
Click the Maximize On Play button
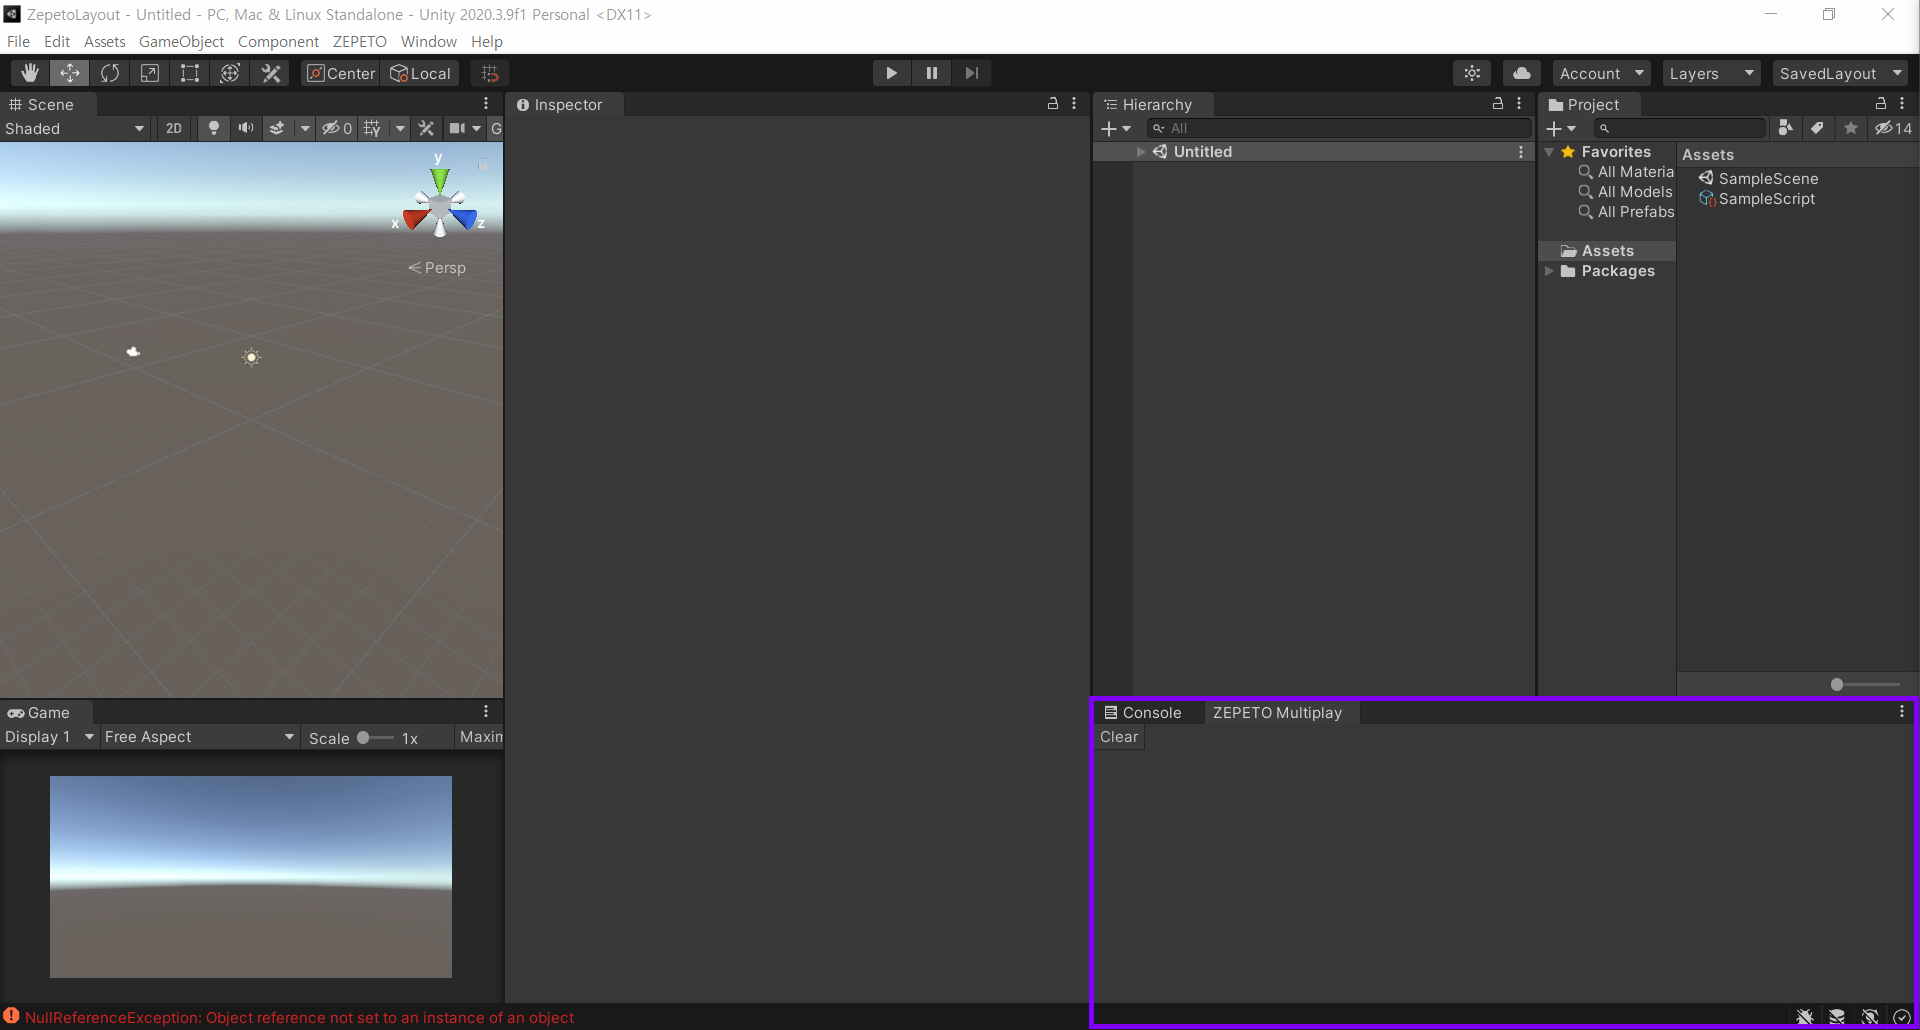tap(480, 737)
